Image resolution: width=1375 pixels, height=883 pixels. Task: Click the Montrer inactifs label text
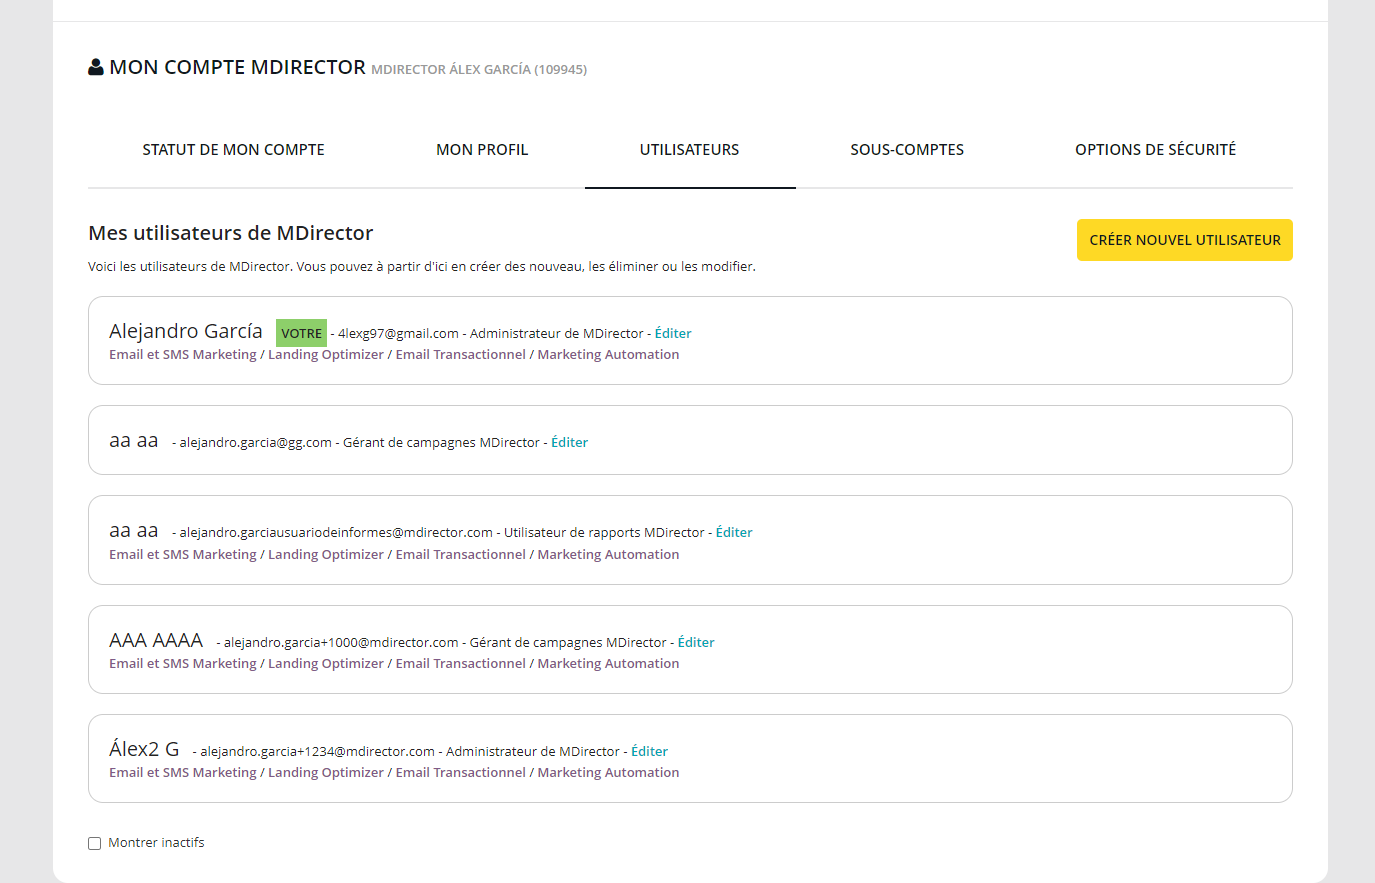[156, 843]
